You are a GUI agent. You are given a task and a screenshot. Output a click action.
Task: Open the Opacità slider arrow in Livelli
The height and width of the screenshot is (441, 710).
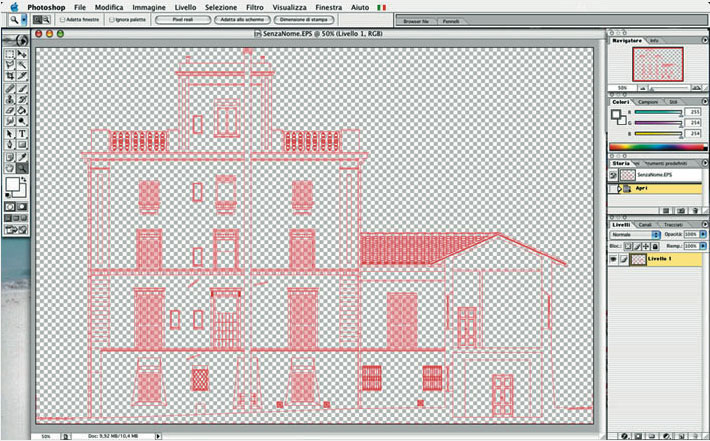pos(703,235)
